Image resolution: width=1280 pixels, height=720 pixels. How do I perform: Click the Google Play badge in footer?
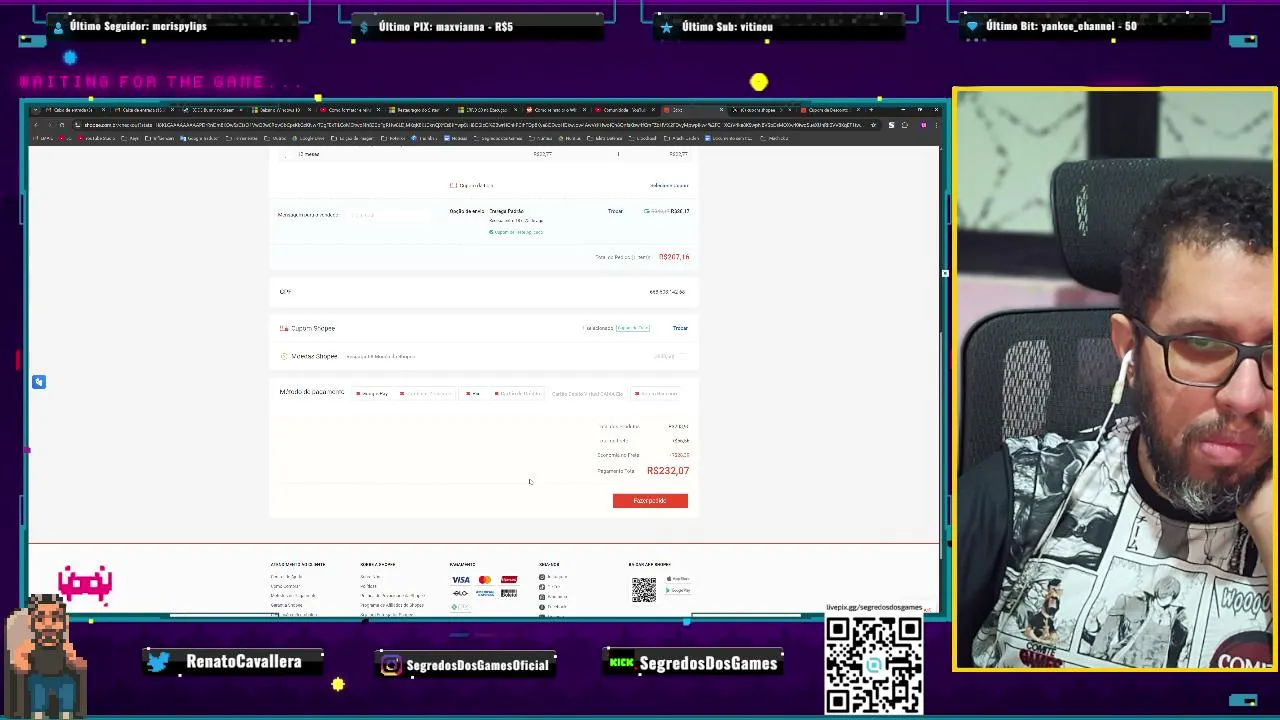pos(679,590)
